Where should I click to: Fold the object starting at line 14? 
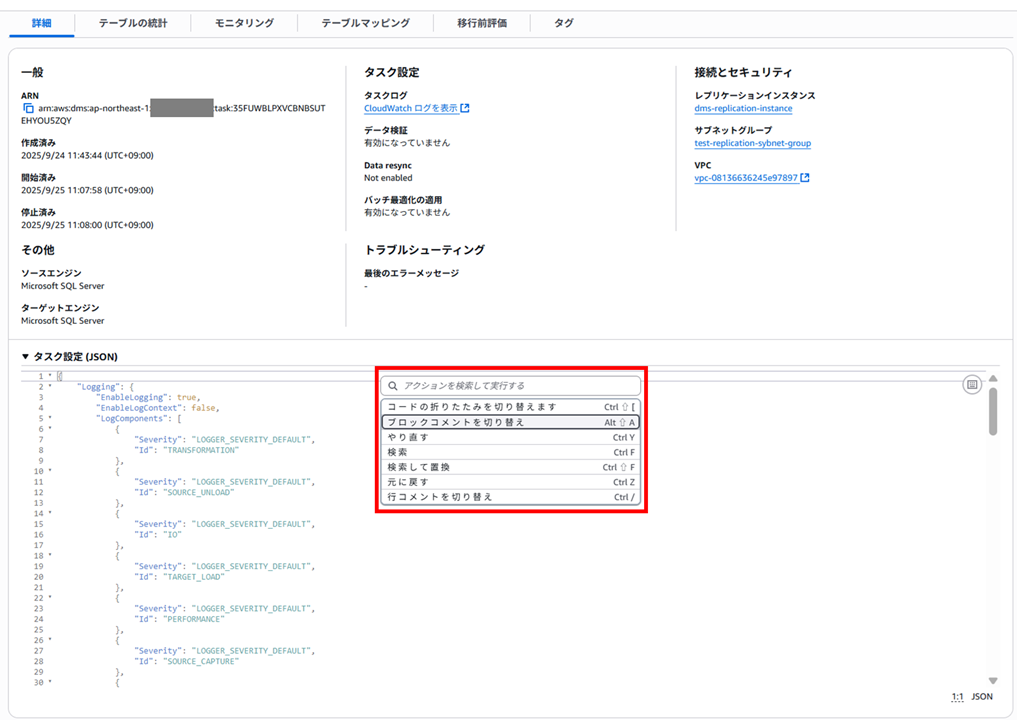point(50,514)
